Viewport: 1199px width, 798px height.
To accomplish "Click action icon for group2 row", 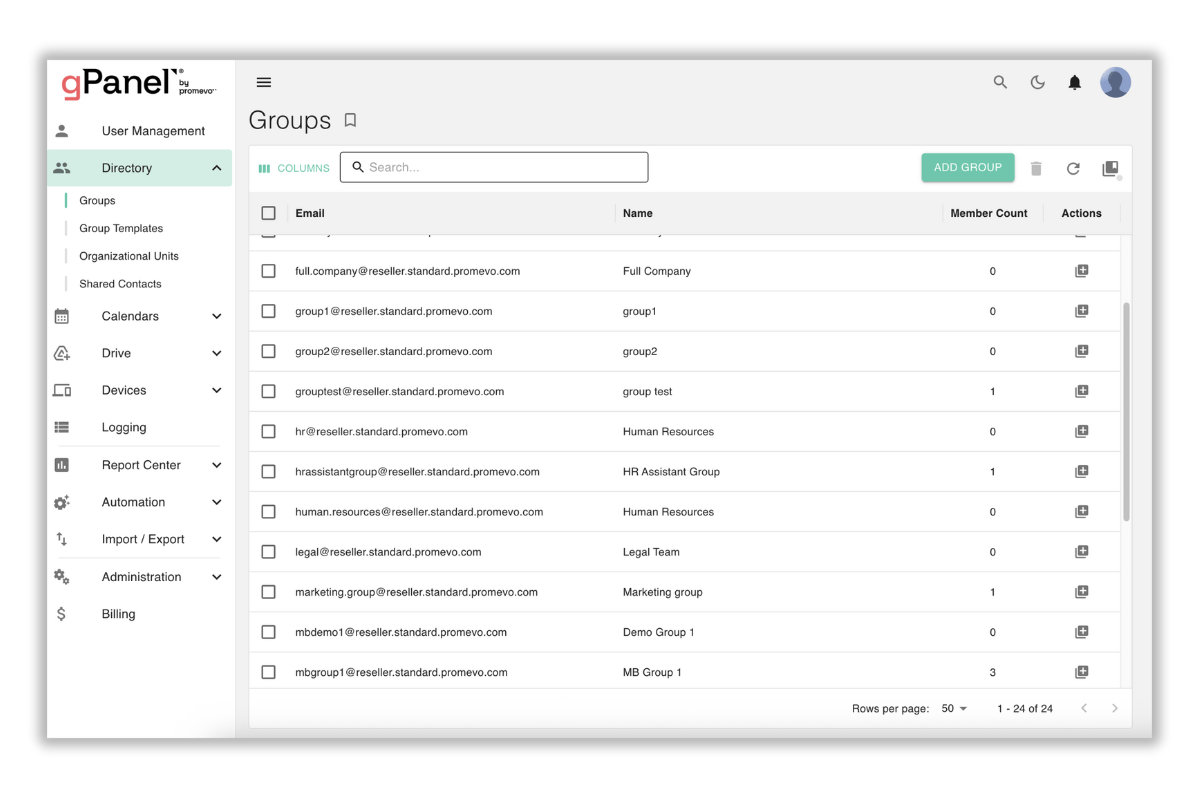I will pos(1081,351).
